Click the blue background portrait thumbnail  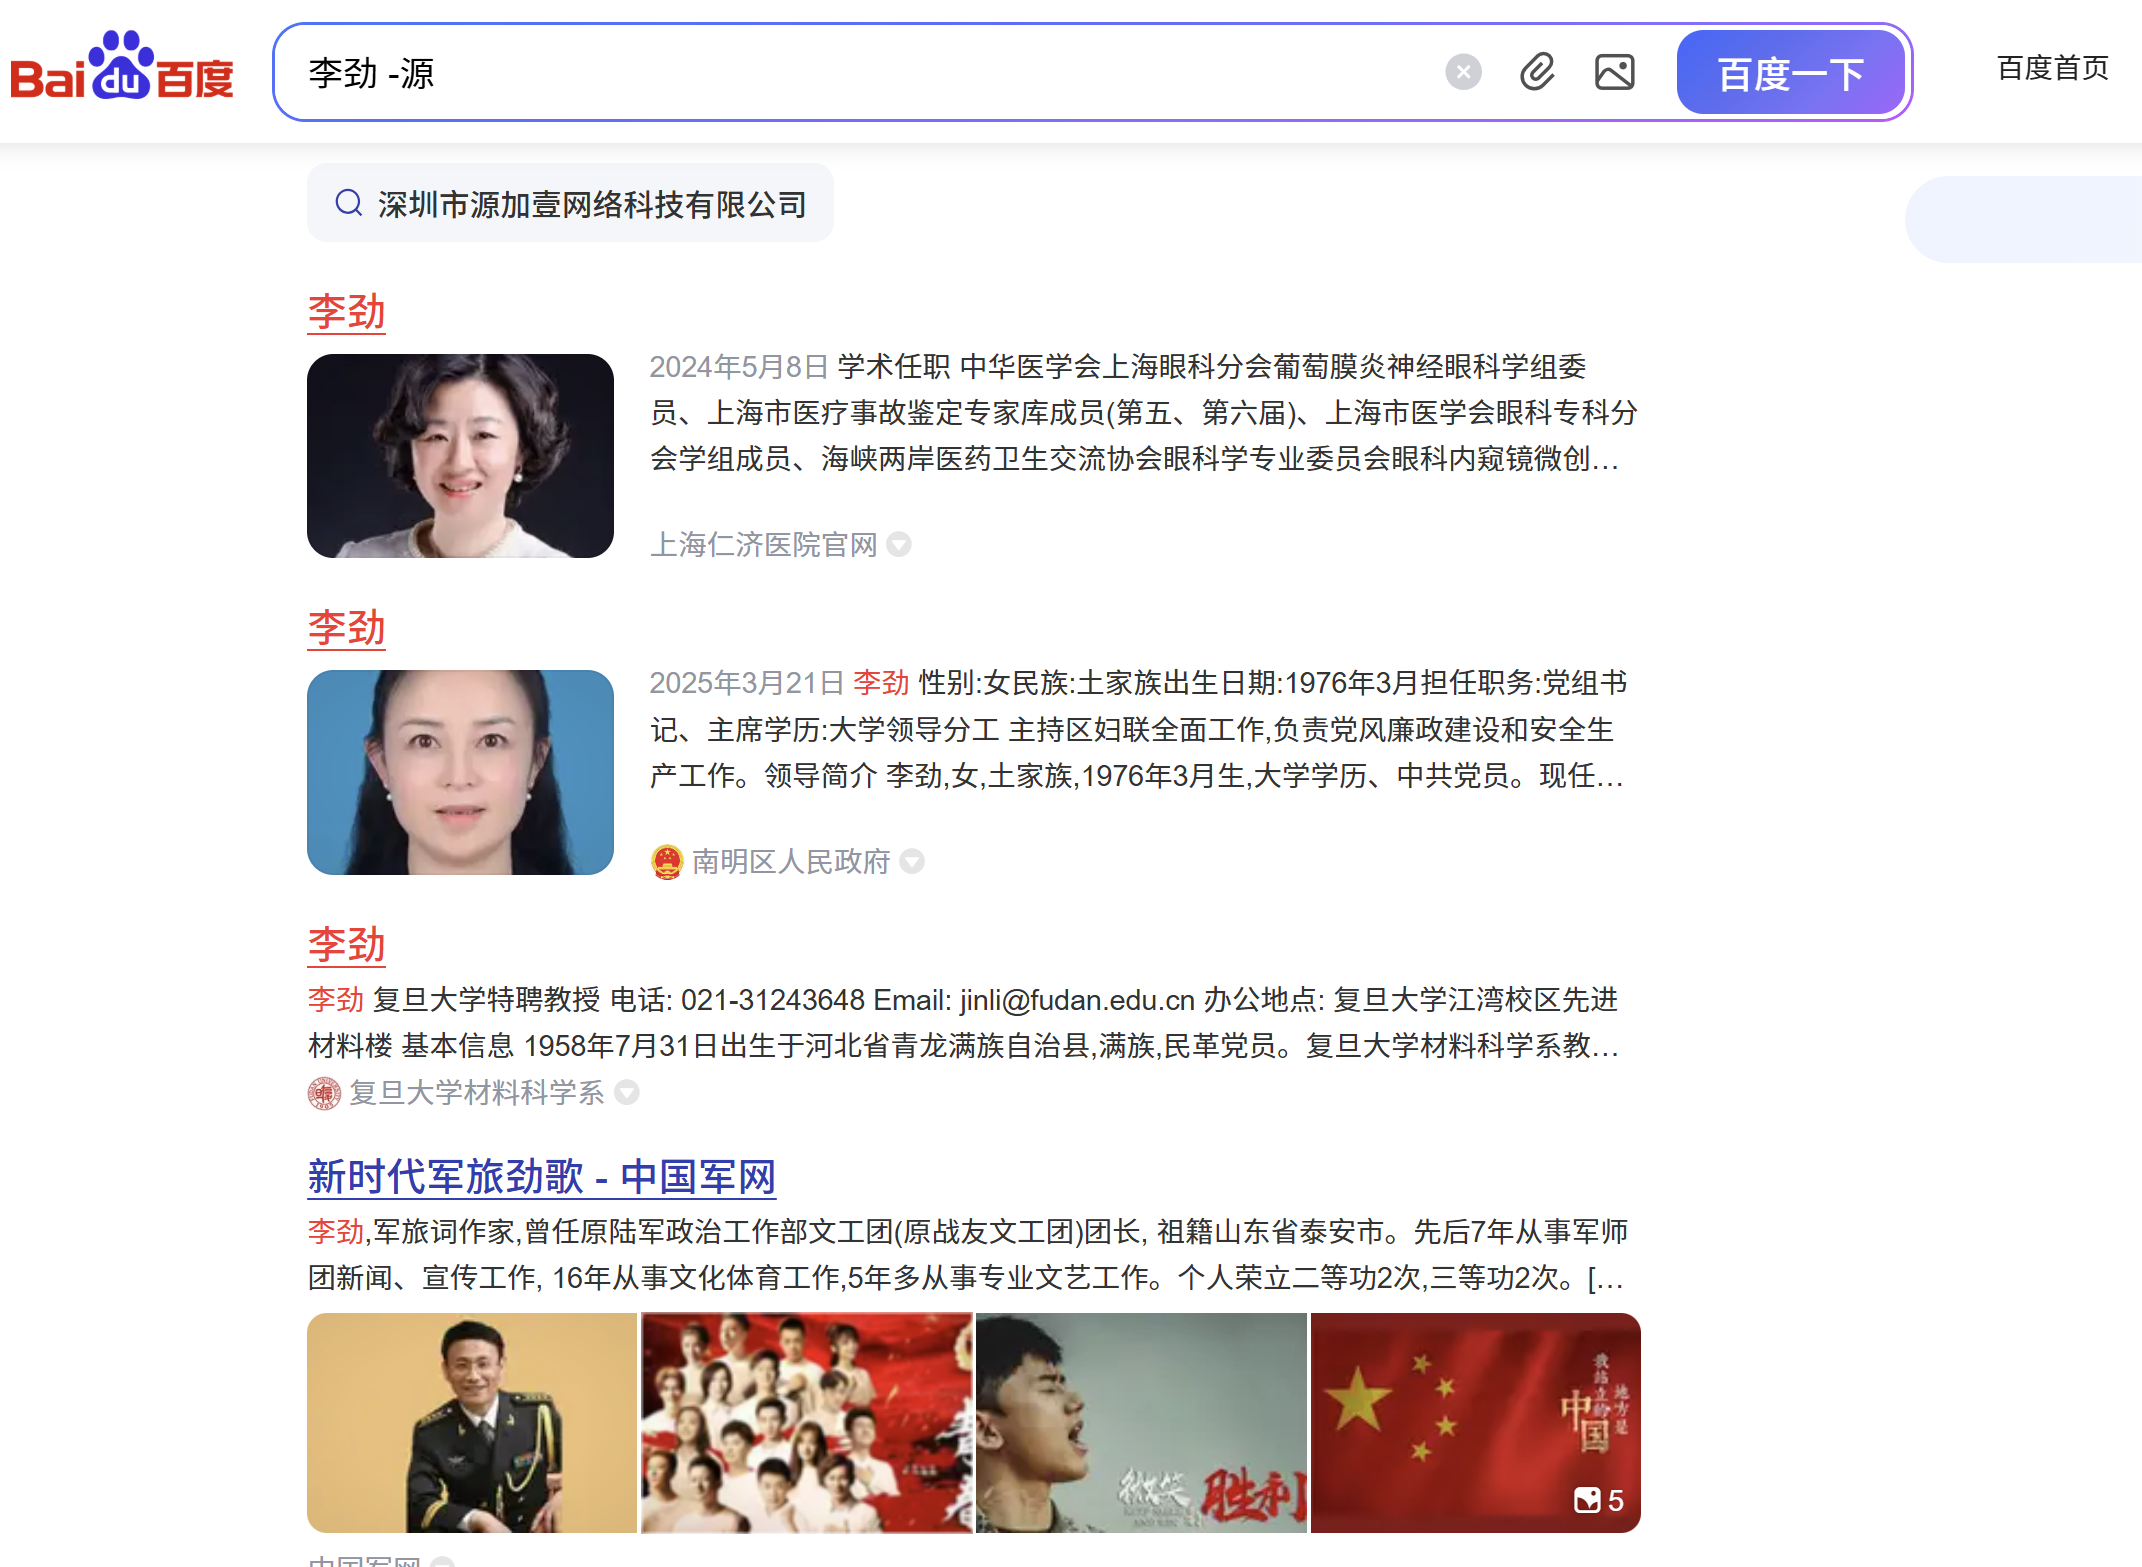460,772
